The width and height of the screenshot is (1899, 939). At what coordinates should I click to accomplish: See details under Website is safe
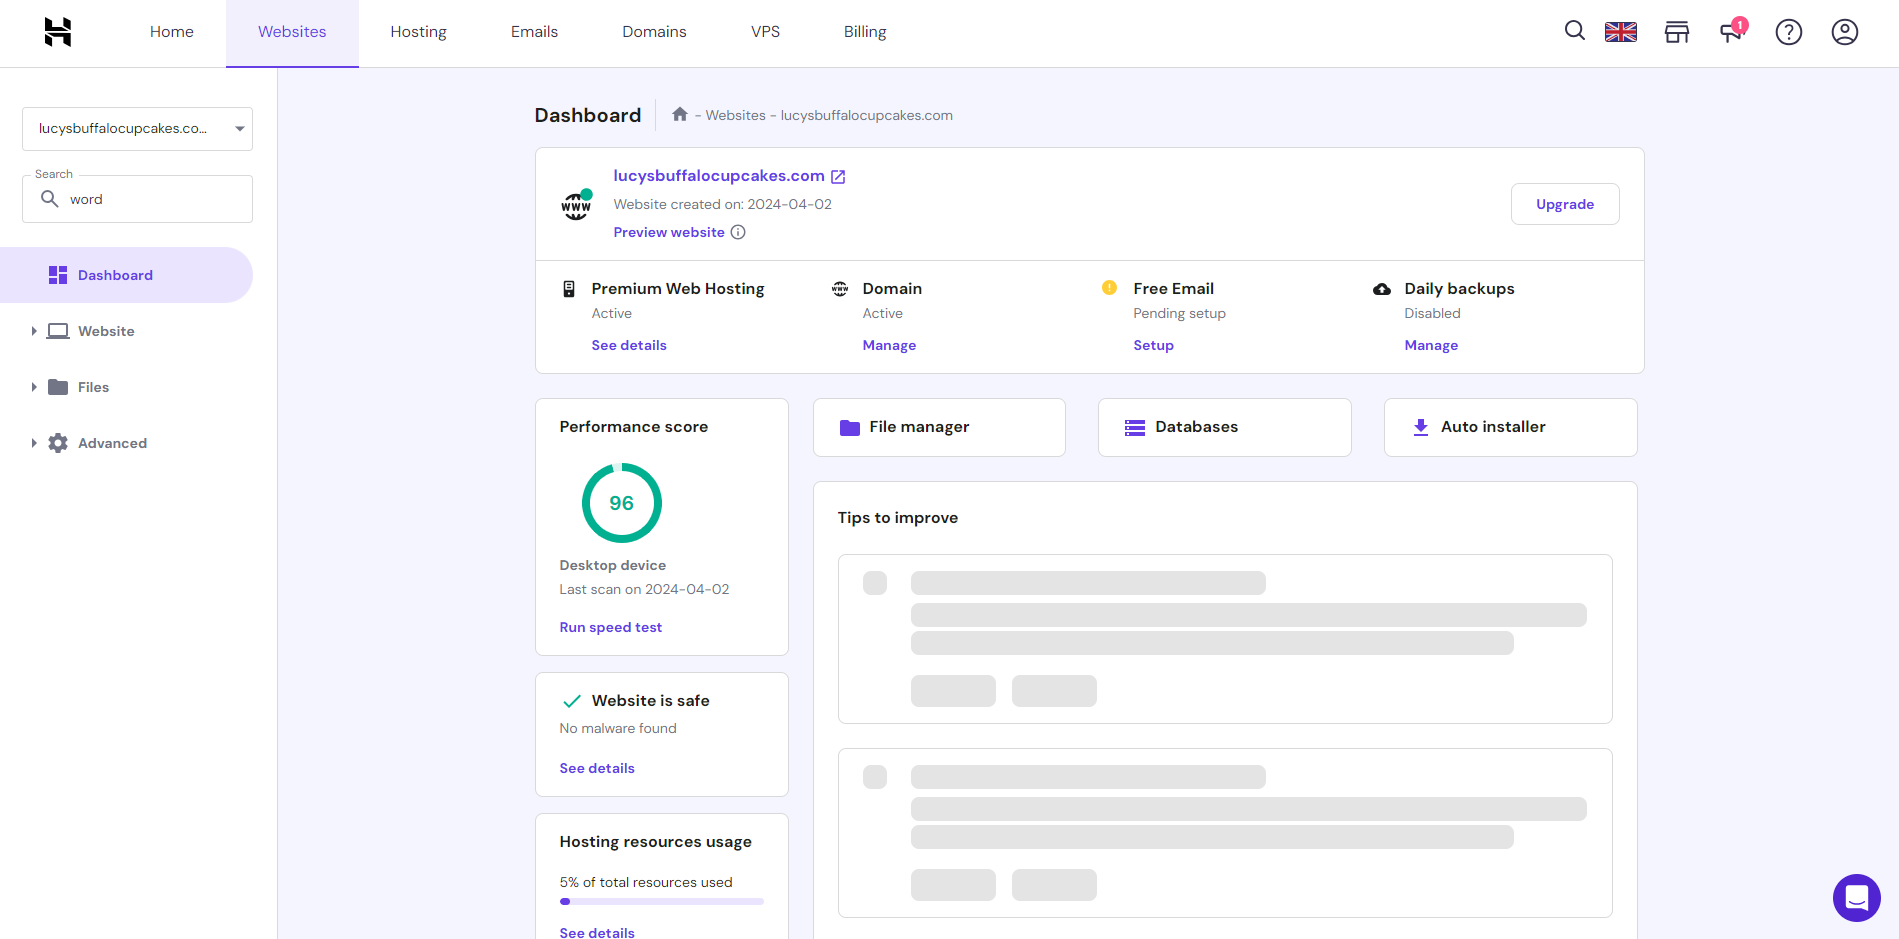pyautogui.click(x=597, y=768)
